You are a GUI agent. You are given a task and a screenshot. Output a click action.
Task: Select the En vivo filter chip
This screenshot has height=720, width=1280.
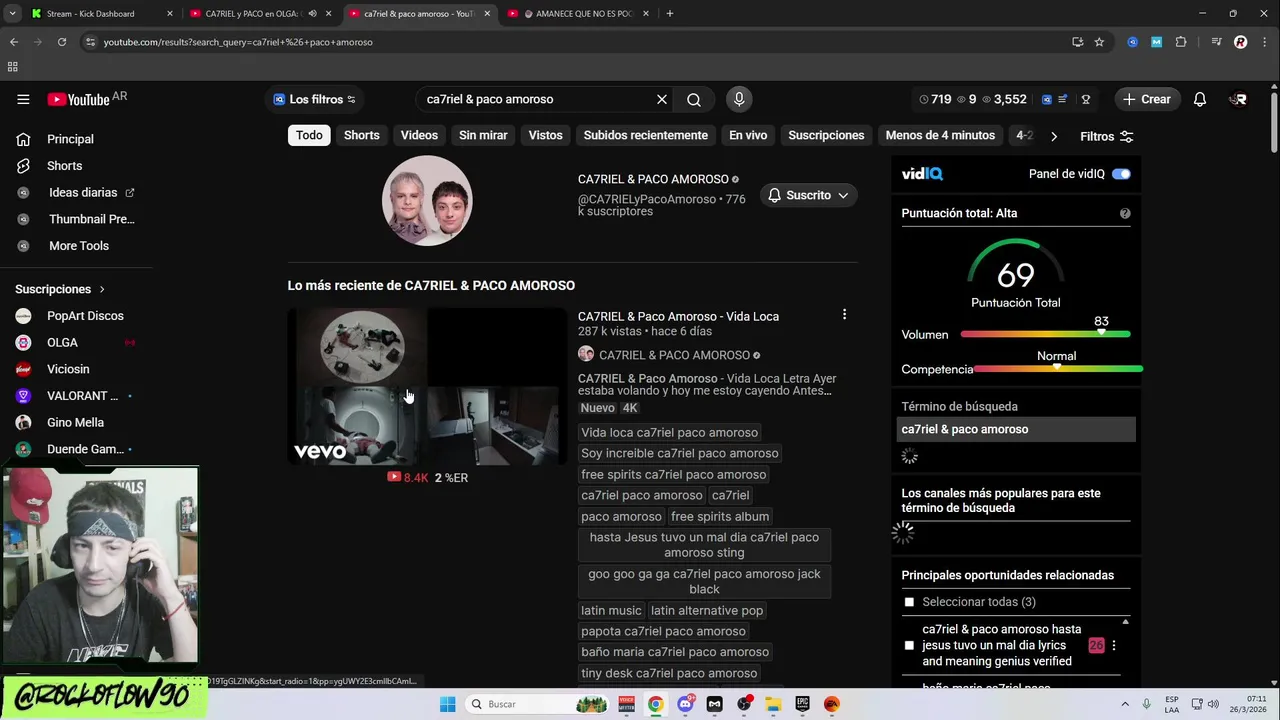click(x=748, y=135)
